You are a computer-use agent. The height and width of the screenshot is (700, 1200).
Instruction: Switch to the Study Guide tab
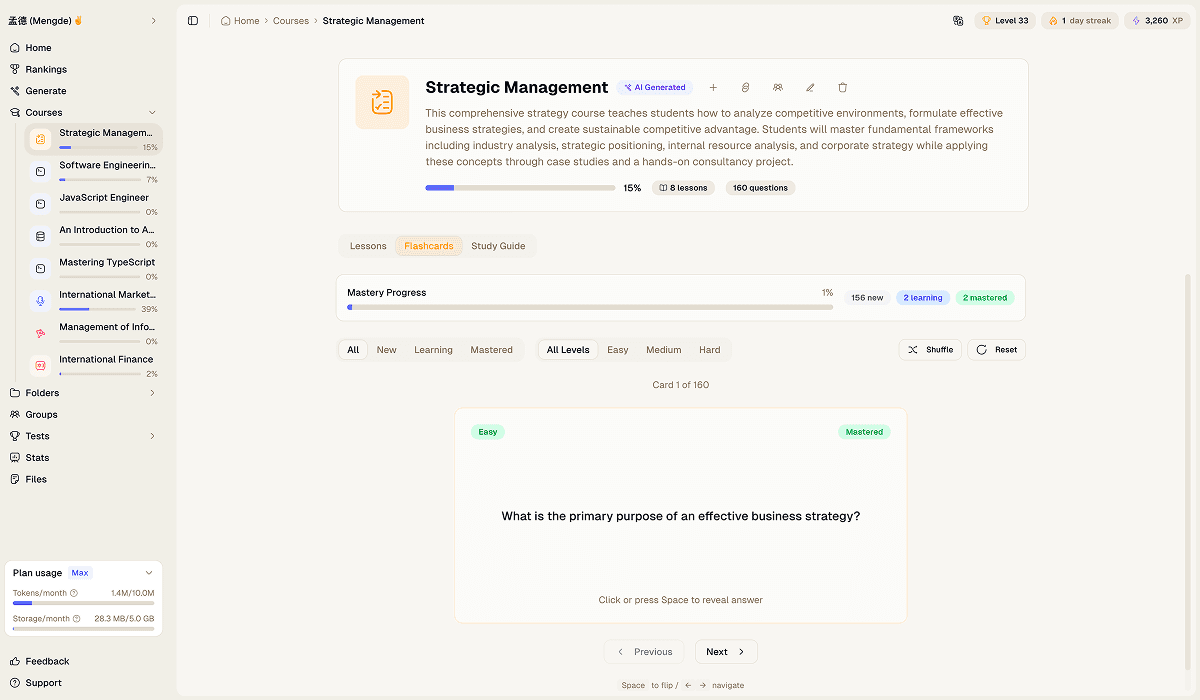point(498,245)
